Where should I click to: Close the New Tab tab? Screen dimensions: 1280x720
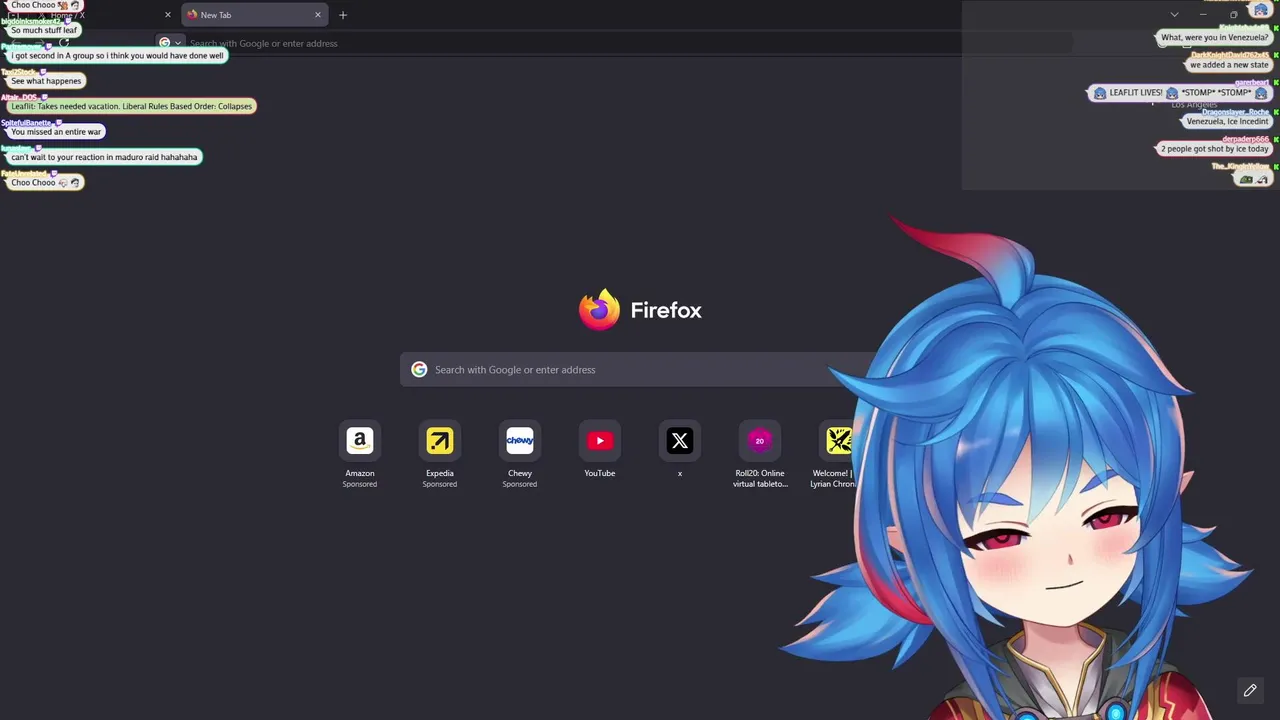[x=318, y=15]
